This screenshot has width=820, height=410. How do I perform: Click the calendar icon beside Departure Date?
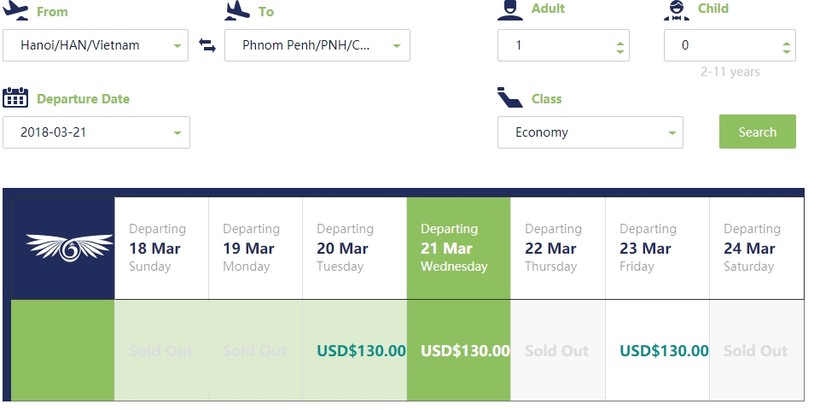point(15,98)
